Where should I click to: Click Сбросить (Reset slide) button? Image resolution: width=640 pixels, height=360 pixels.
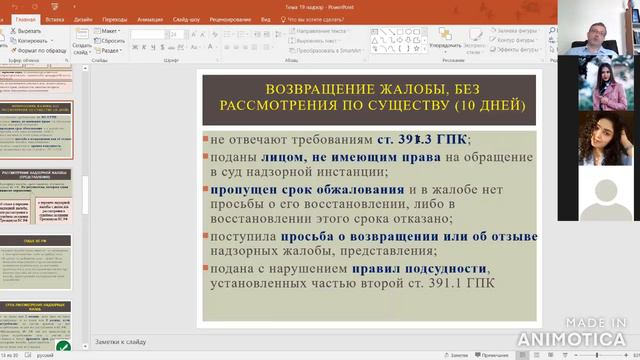[109, 41]
